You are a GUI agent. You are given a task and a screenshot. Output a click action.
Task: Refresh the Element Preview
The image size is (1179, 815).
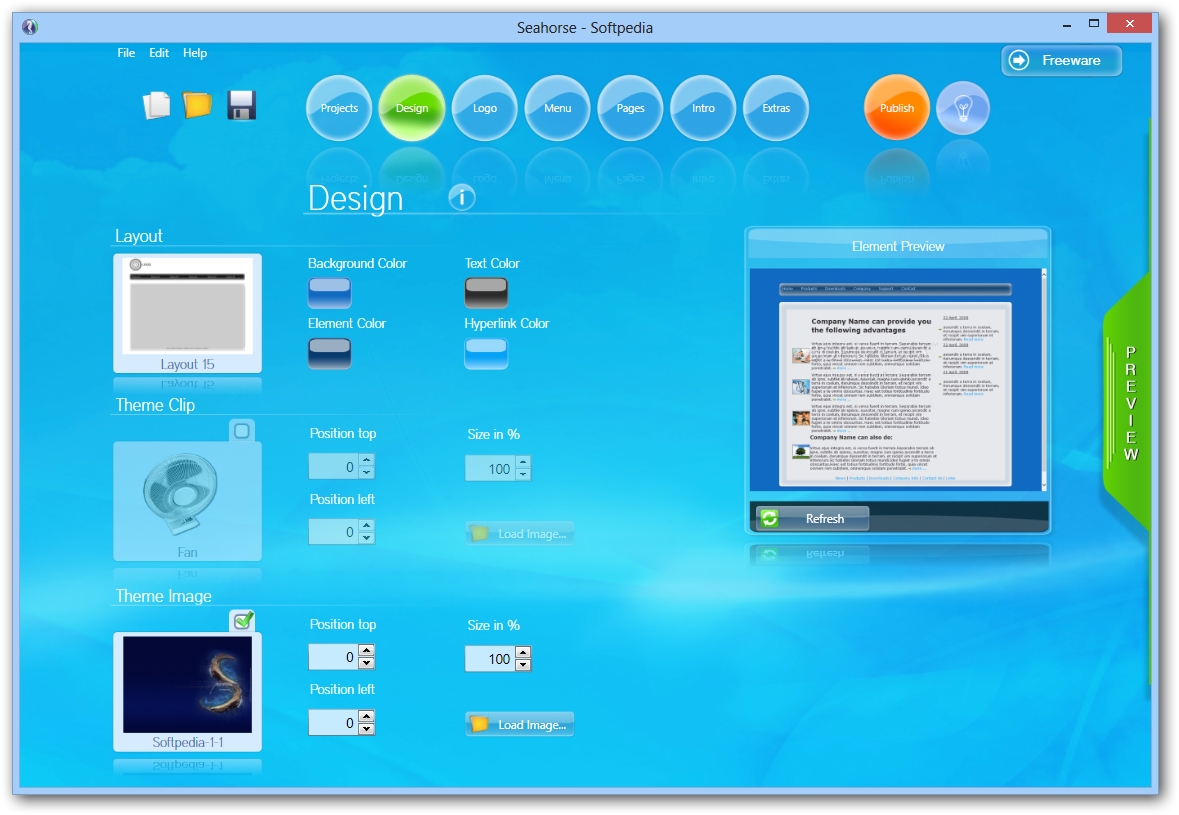812,518
